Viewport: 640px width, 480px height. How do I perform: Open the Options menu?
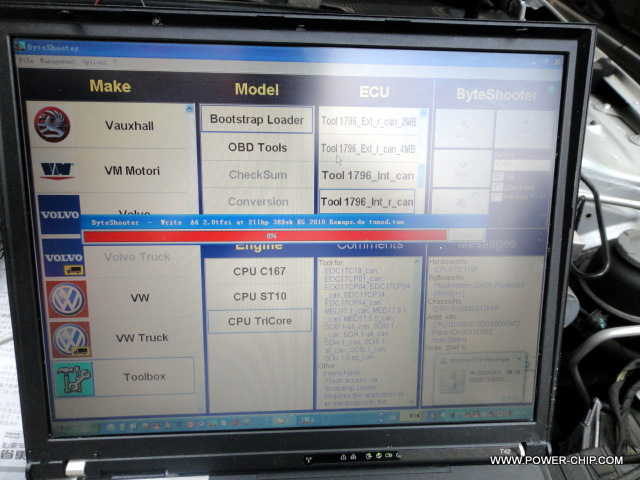[94, 62]
